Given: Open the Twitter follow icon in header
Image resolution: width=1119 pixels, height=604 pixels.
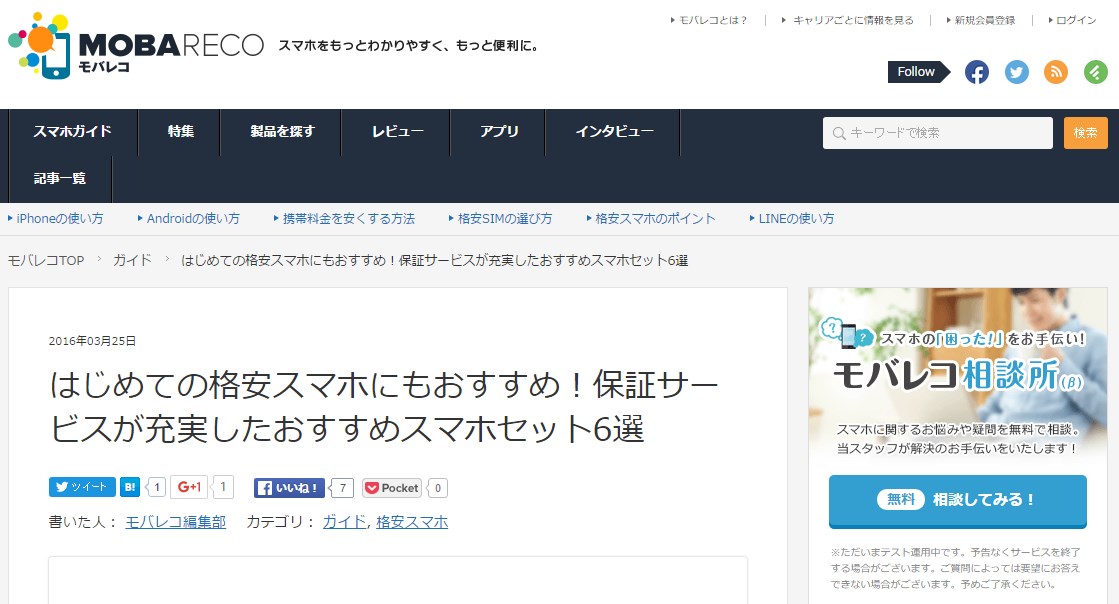Looking at the screenshot, I should pos(1017,72).
